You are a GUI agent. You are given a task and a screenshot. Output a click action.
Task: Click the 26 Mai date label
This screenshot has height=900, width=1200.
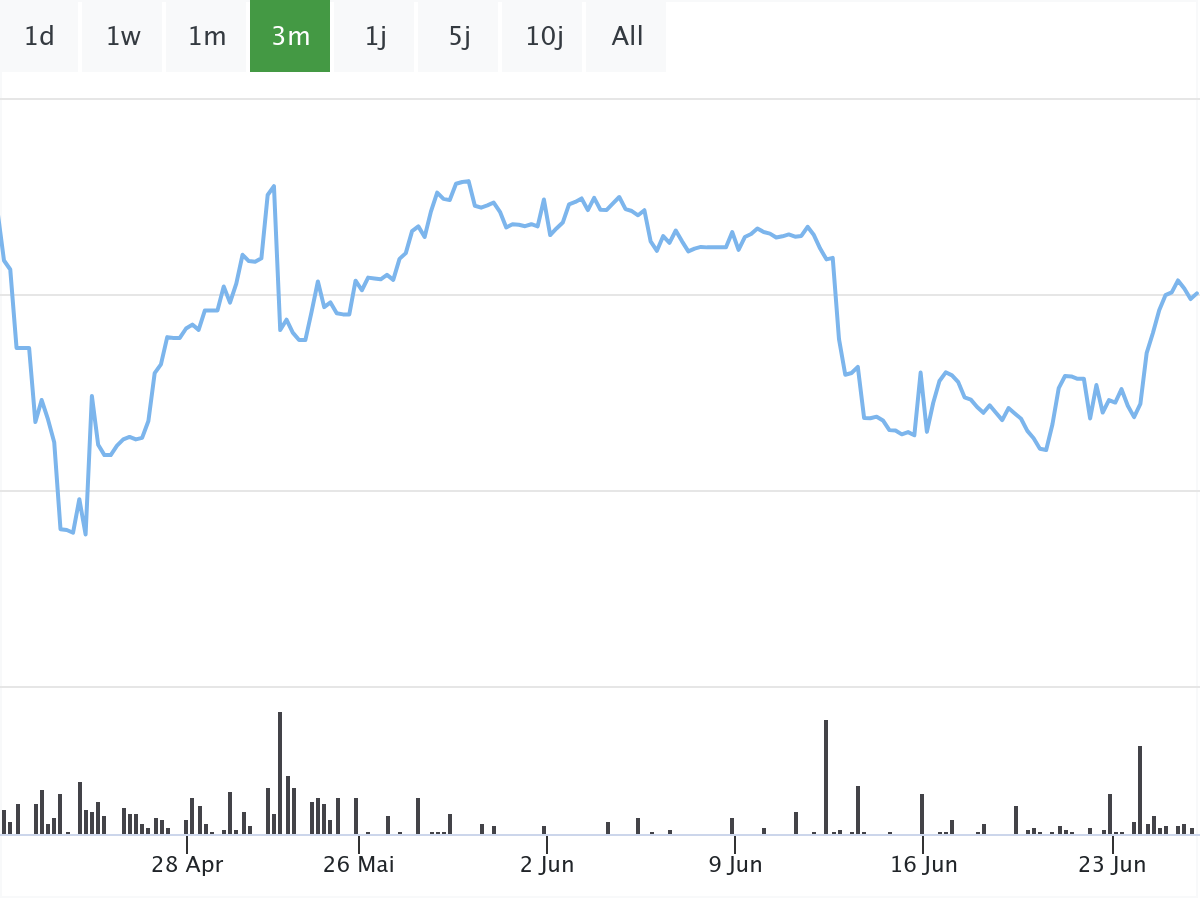pyautogui.click(x=358, y=864)
